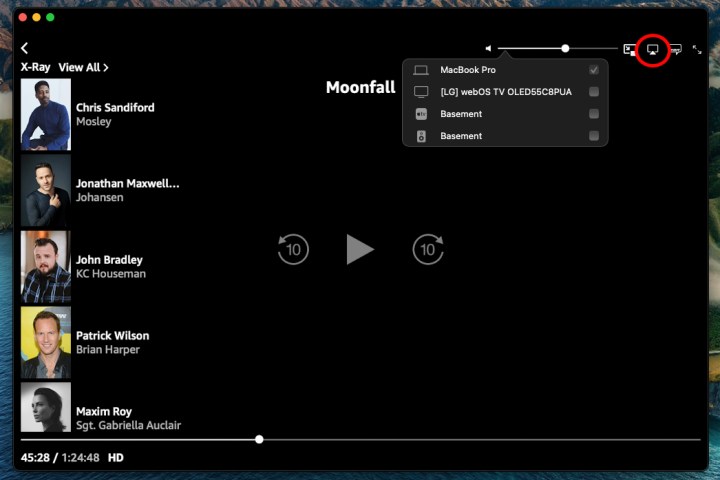Image resolution: width=720 pixels, height=480 pixels.
Task: Minimize window with yellow button
Action: [37, 17]
